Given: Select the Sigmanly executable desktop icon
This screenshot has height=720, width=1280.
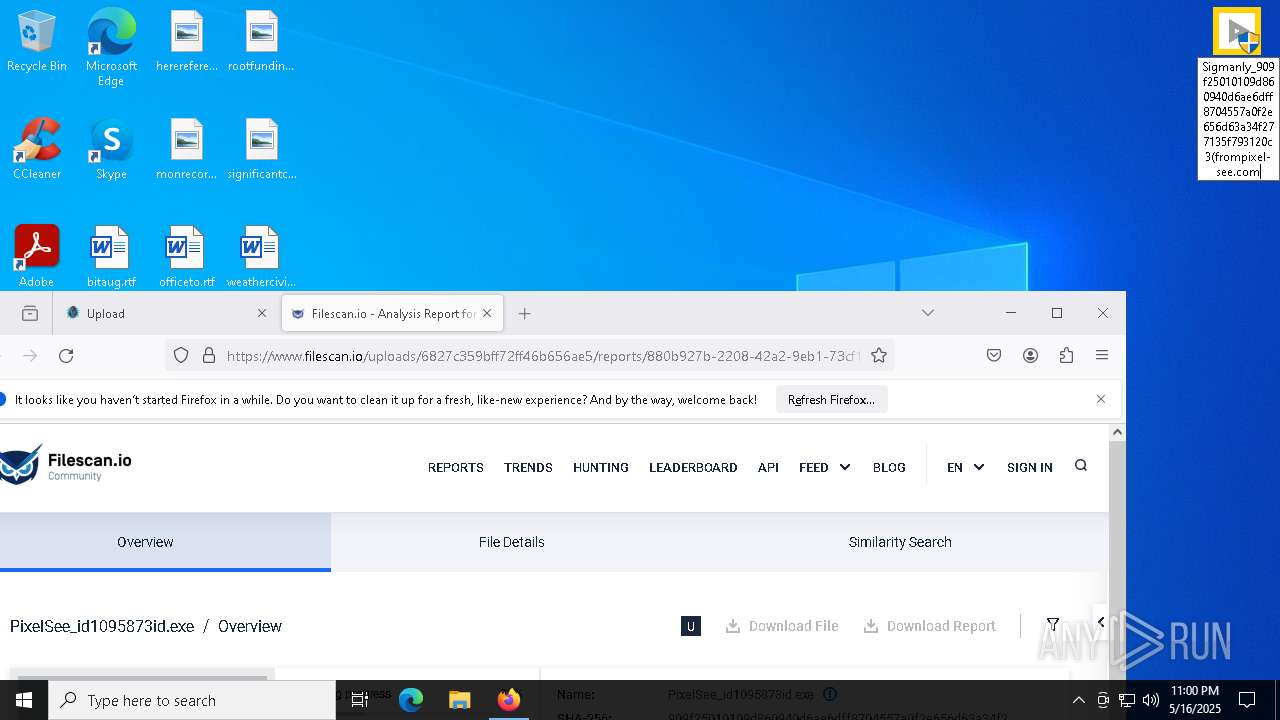Looking at the screenshot, I should click(x=1237, y=31).
